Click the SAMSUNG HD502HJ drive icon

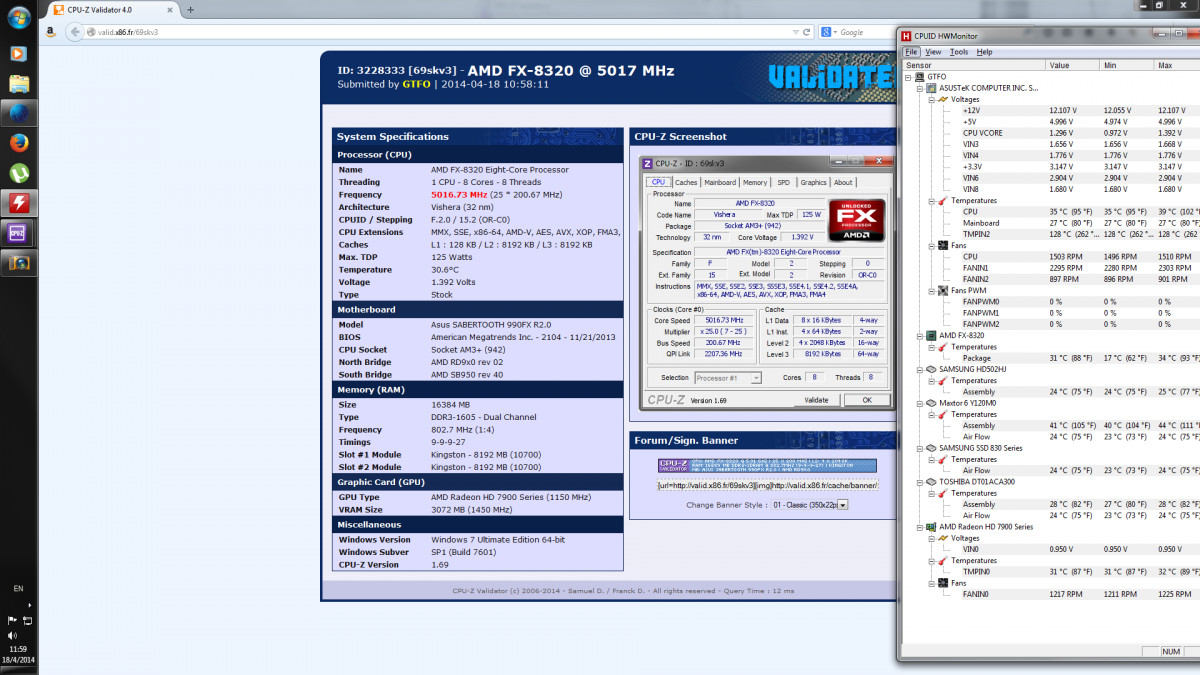pyautogui.click(x=932, y=369)
